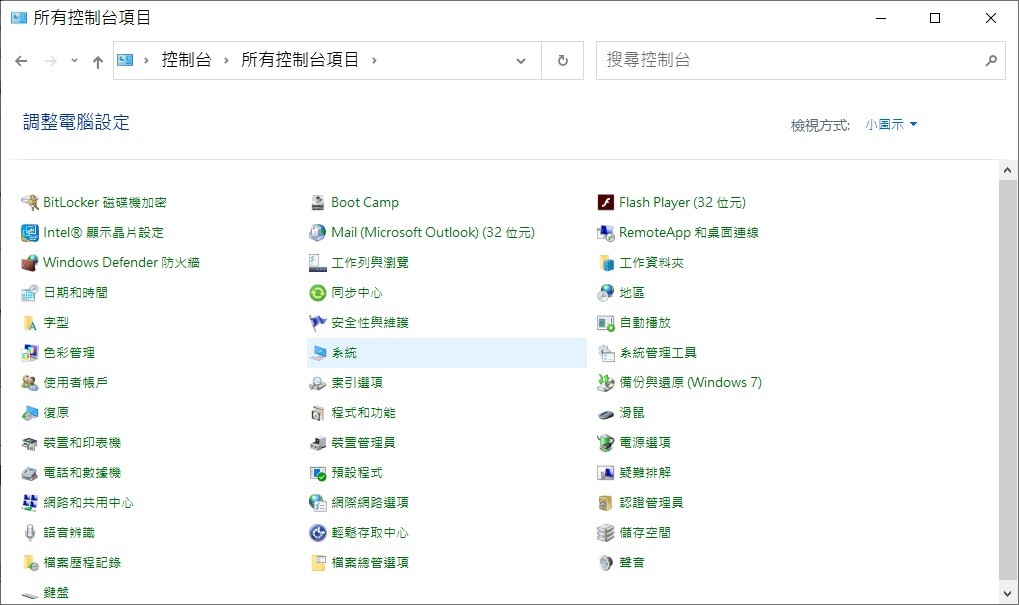Click RemoteApp 和桌面連線 icon
The height and width of the screenshot is (605, 1019).
pos(606,233)
